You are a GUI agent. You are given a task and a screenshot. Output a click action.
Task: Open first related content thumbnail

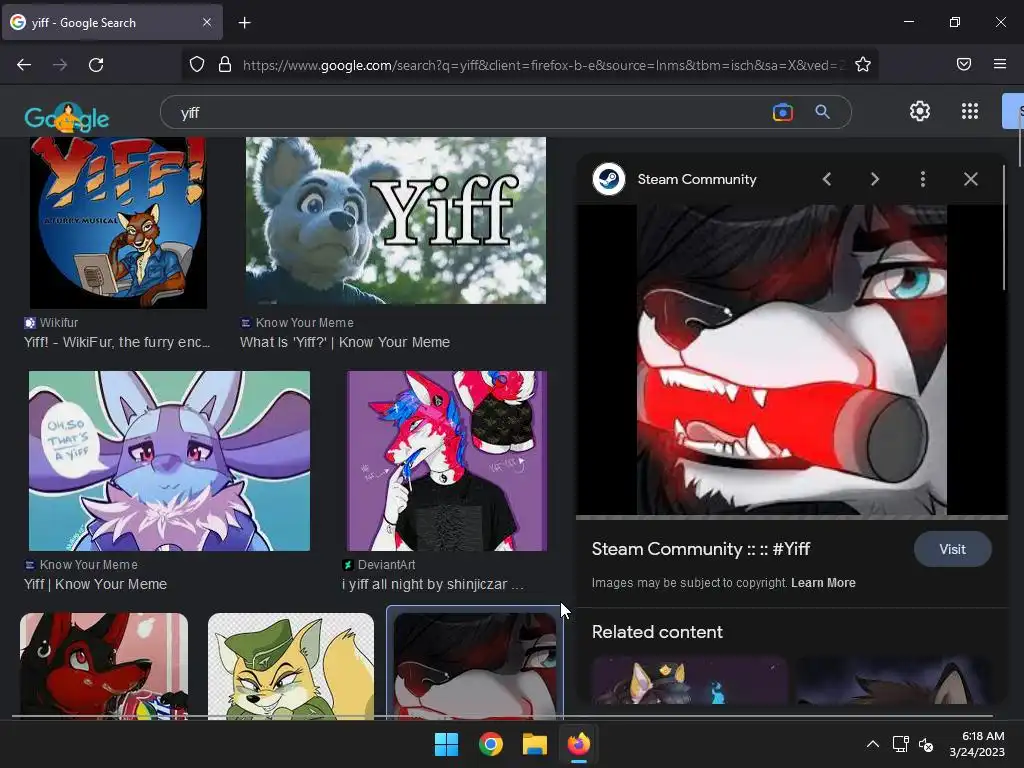pos(690,680)
